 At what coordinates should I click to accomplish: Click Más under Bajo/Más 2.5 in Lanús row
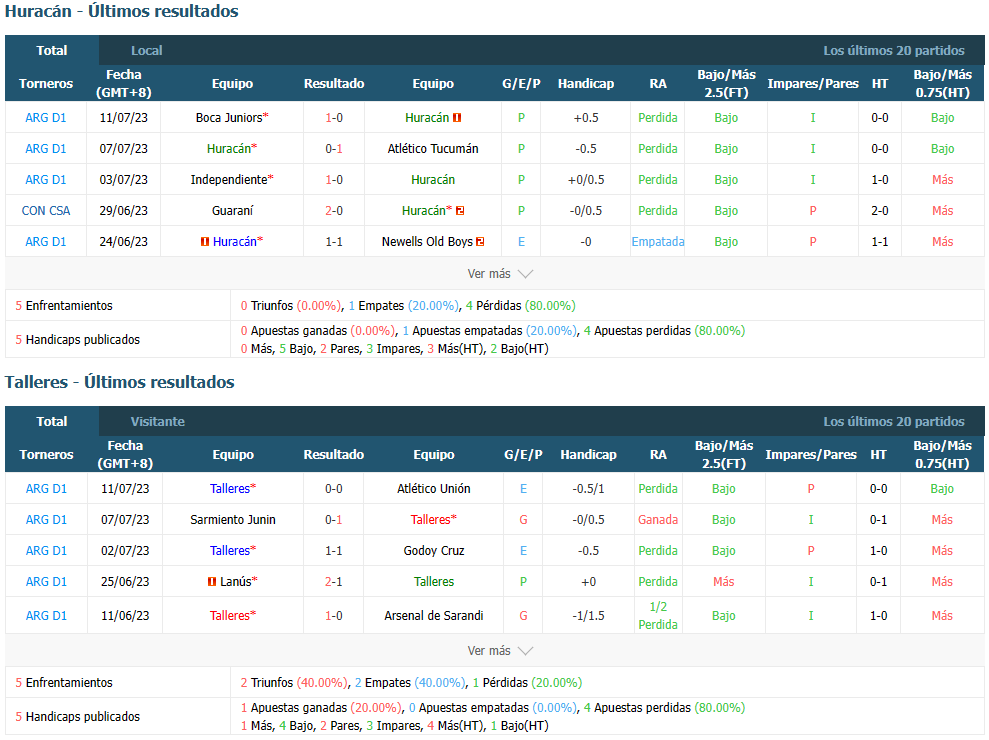tap(723, 582)
